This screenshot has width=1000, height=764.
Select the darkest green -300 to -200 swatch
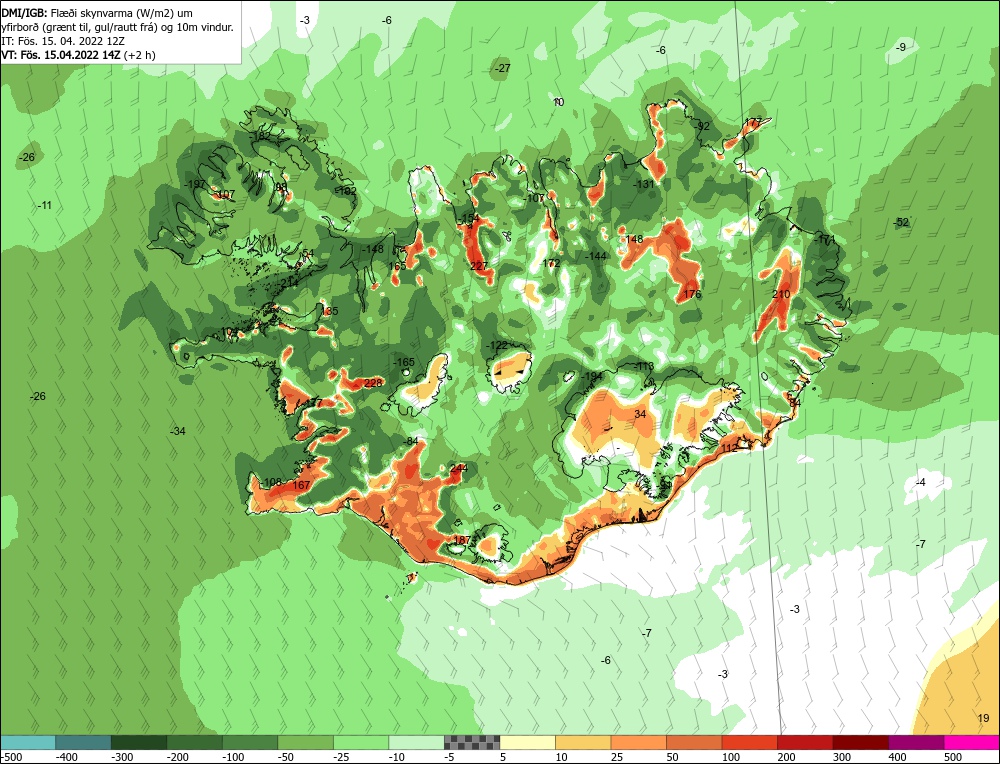tap(139, 742)
